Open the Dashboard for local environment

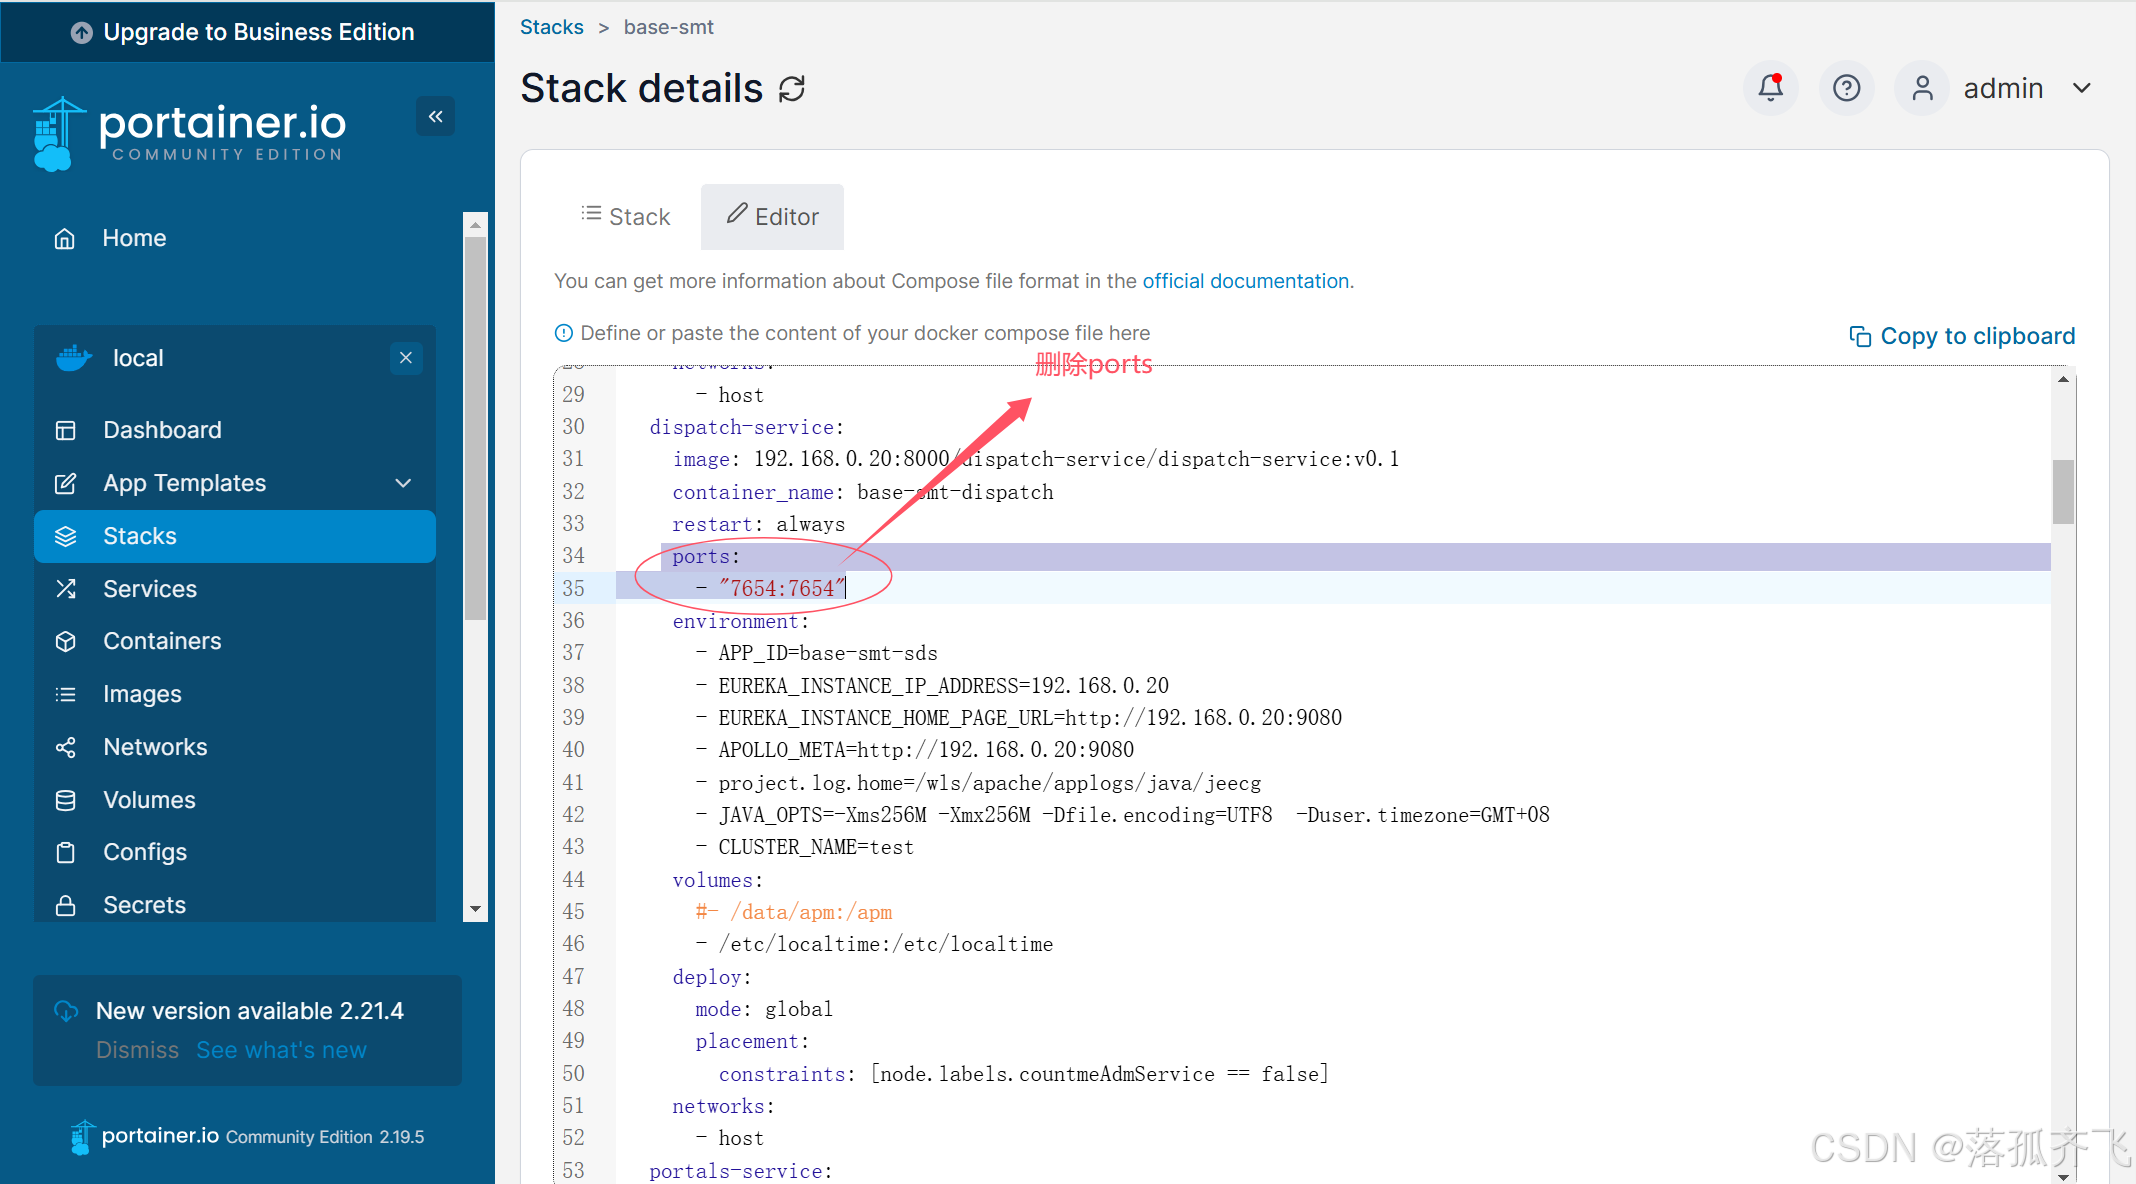162,430
